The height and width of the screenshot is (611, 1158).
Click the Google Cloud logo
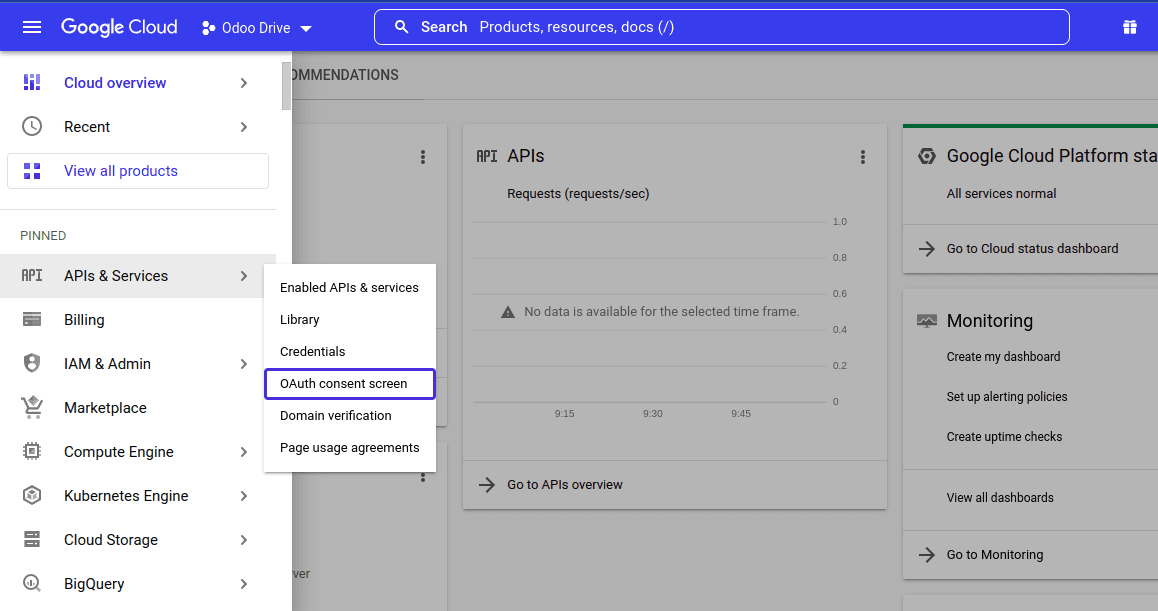(x=118, y=27)
